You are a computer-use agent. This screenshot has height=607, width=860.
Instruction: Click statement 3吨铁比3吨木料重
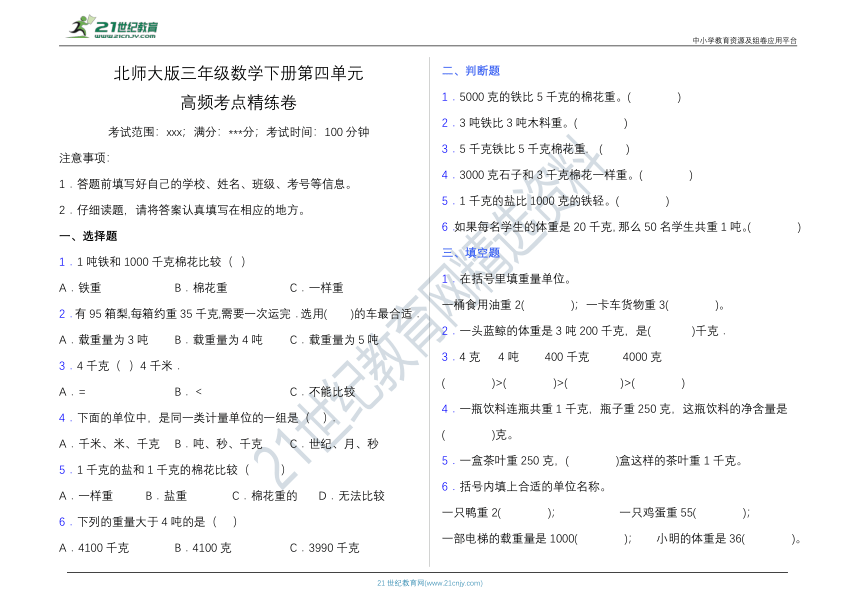click(535, 123)
